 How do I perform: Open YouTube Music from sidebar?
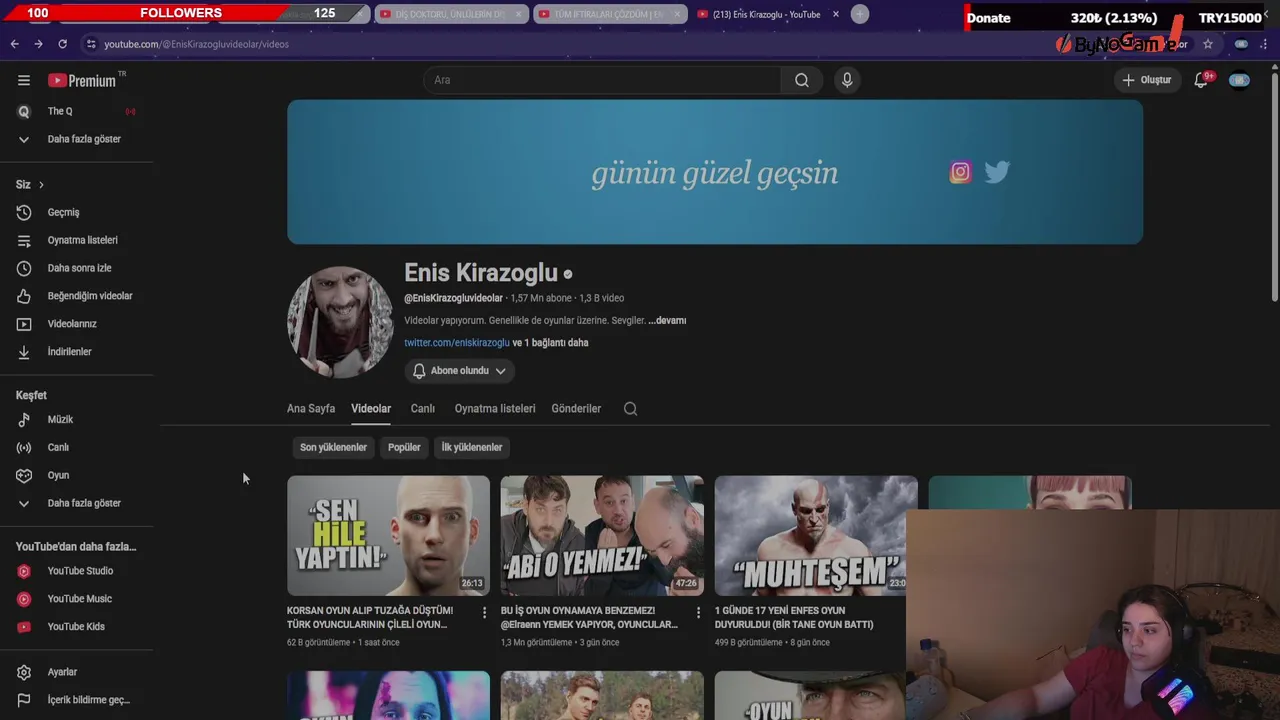pos(77,599)
